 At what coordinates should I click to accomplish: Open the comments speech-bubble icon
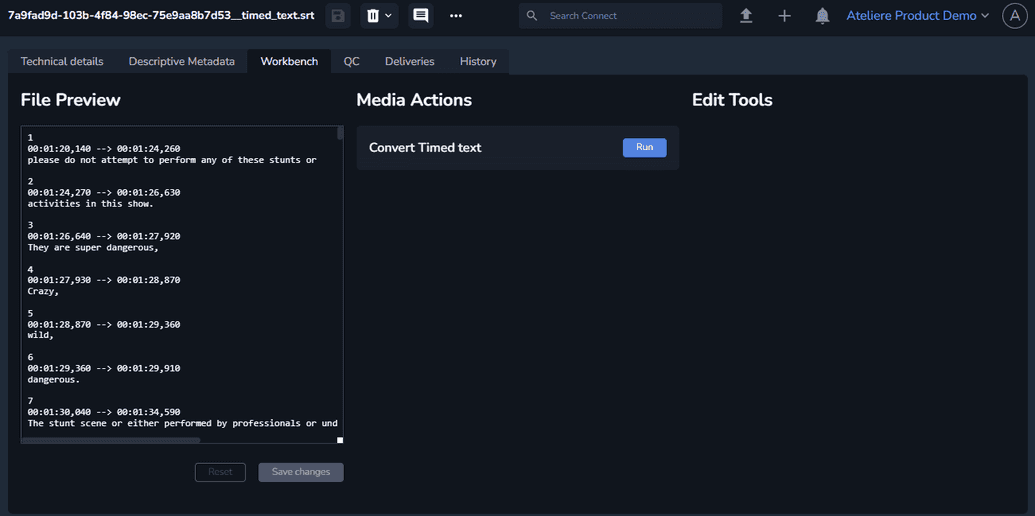(420, 16)
